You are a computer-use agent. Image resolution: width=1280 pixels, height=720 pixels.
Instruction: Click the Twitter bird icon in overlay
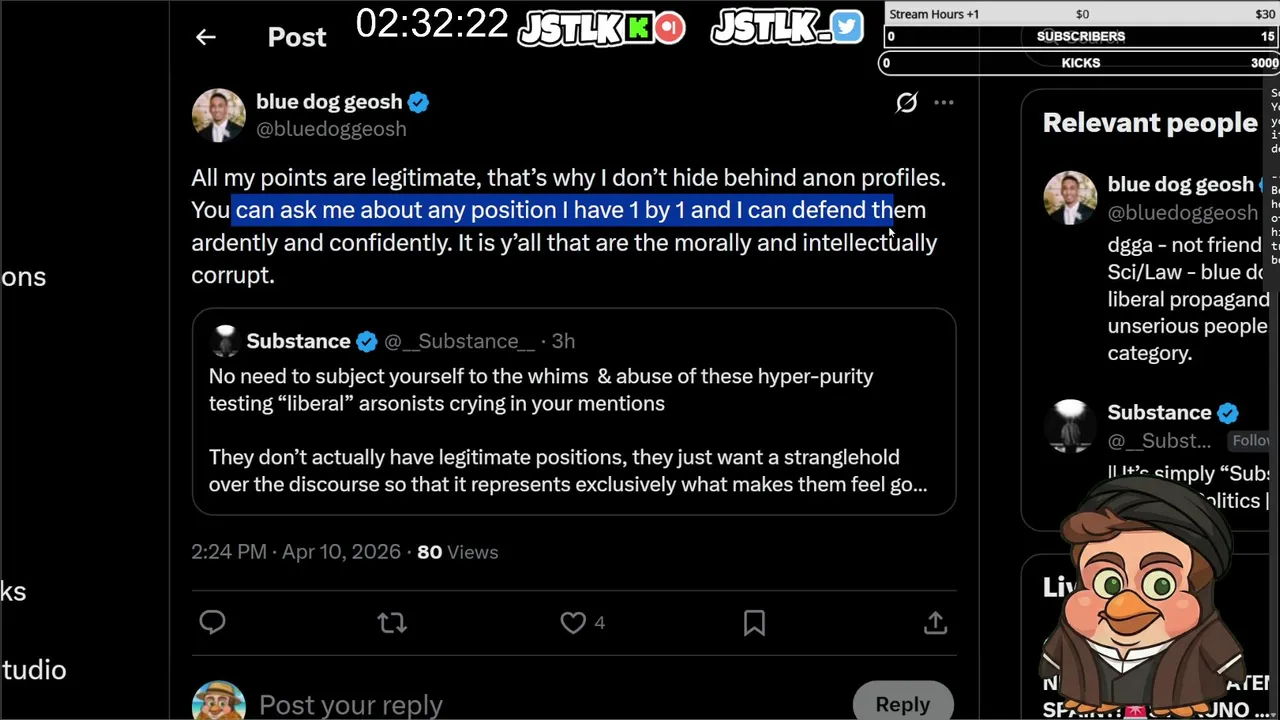point(846,27)
